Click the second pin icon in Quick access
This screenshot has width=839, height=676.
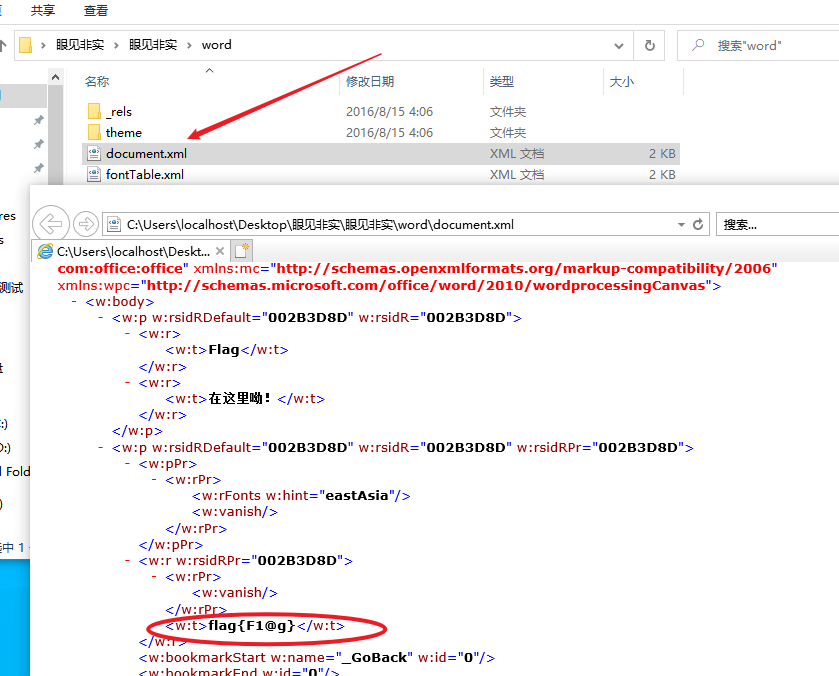(x=39, y=144)
